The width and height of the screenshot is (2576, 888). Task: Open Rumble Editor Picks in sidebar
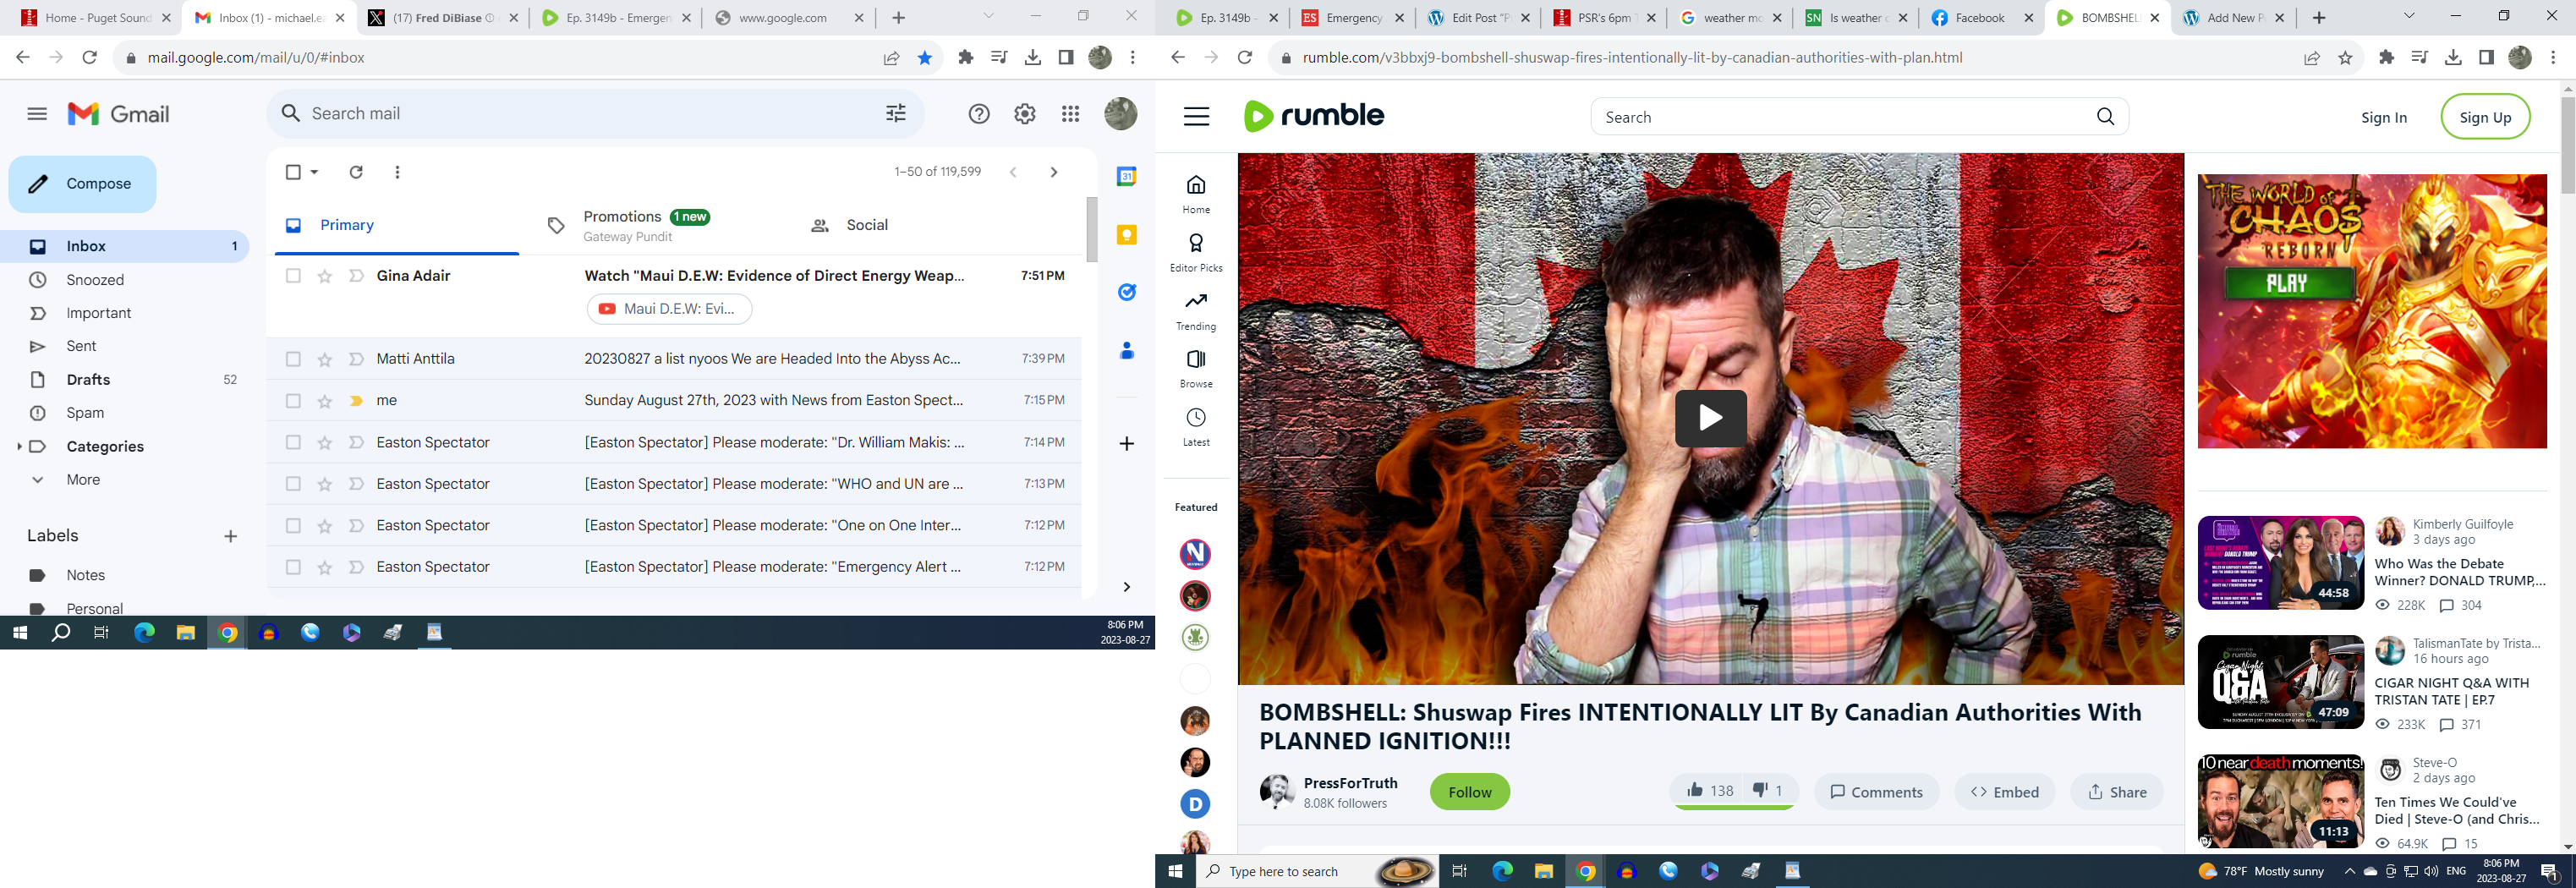(1196, 253)
